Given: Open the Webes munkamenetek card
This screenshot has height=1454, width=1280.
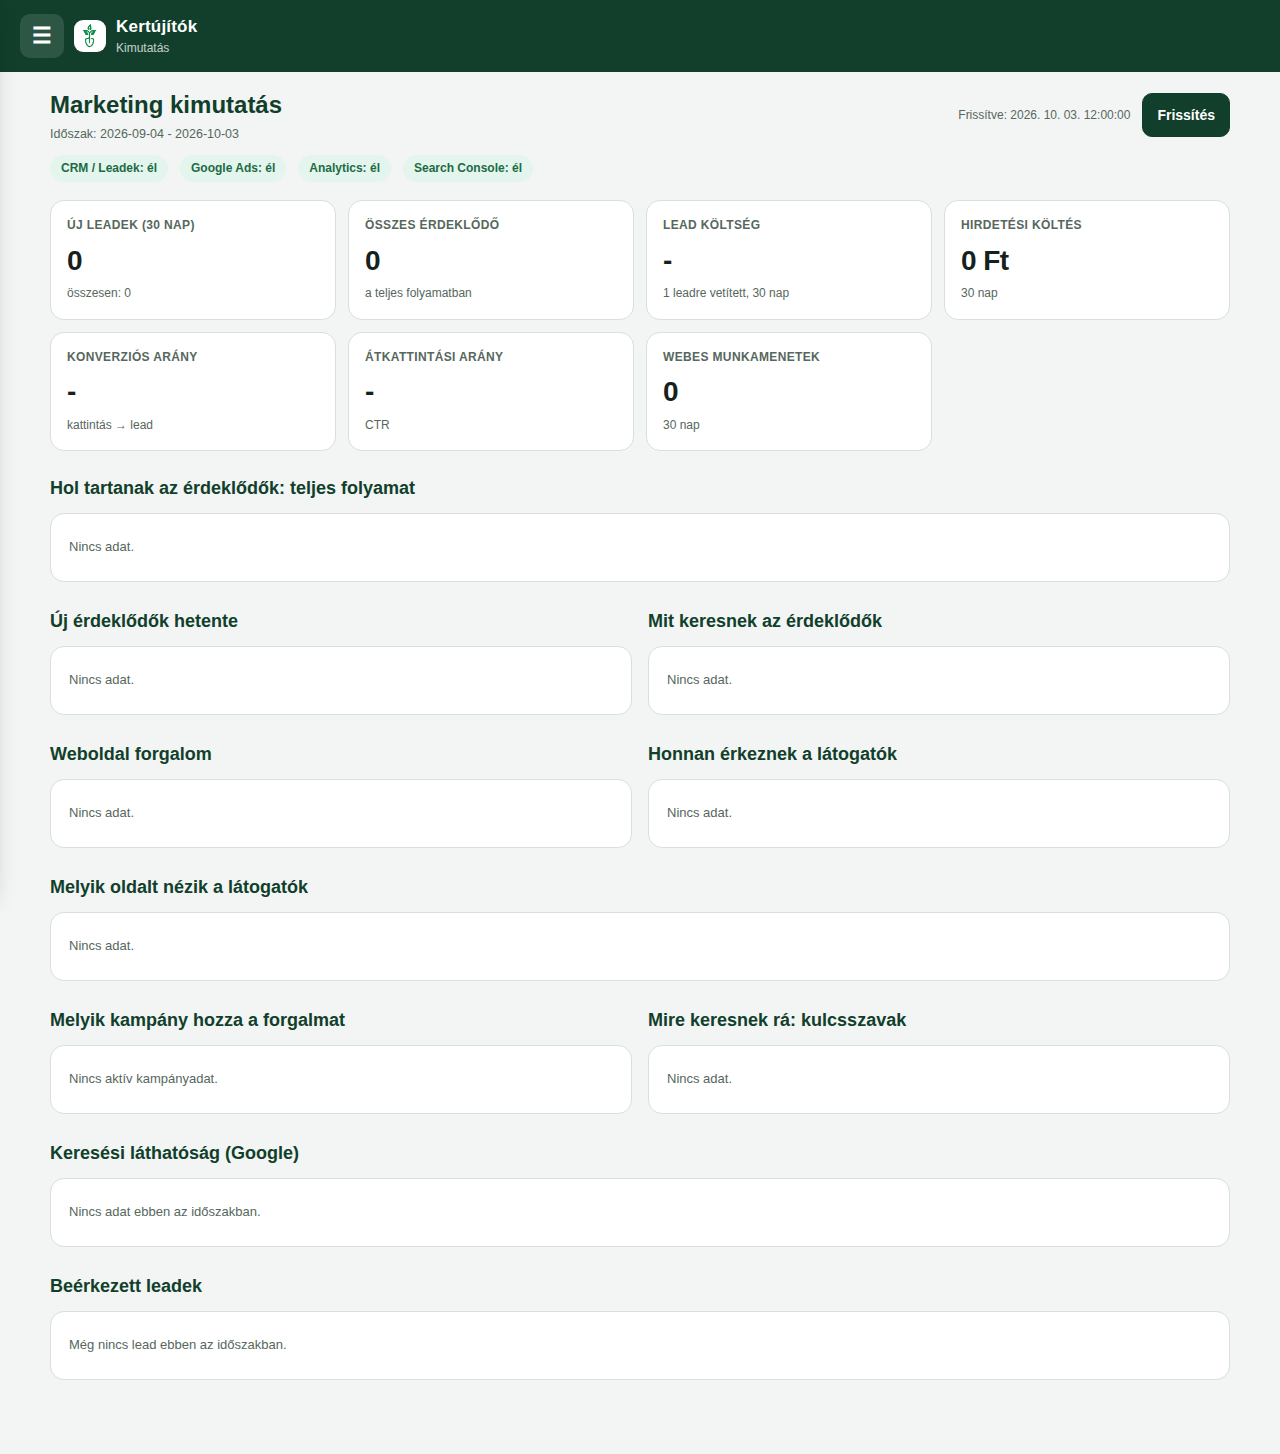Looking at the screenshot, I should [789, 392].
